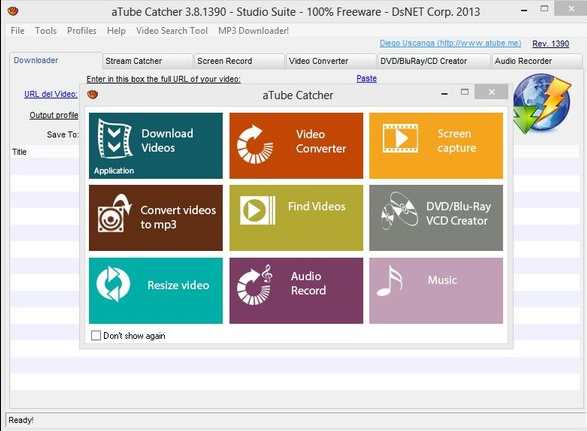
Task: Open the Audio Record tile
Action: click(296, 291)
